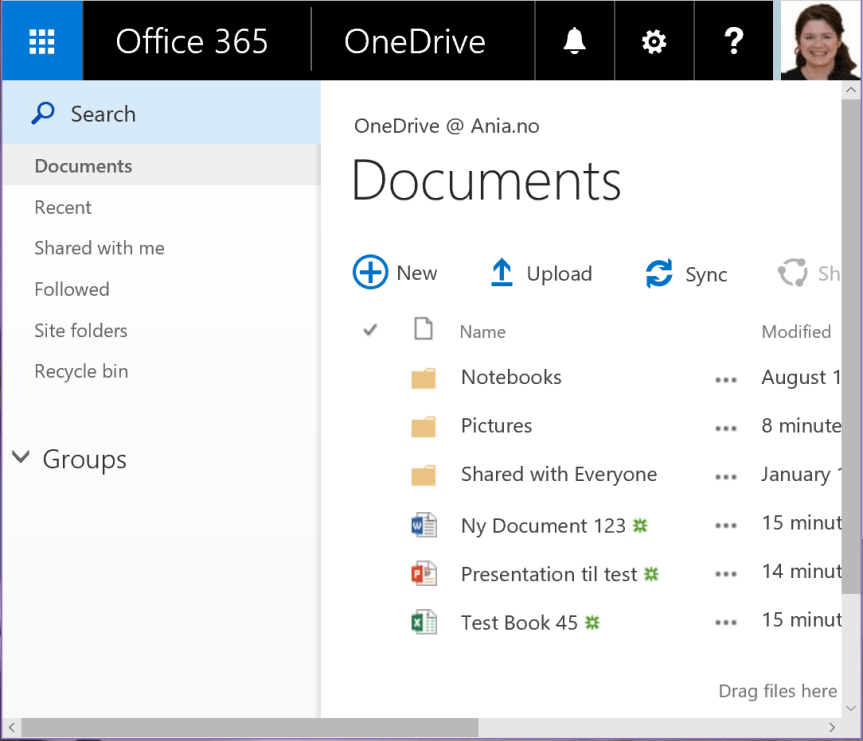Open the settings gear menu
Screen dimensions: 863x741
tap(653, 41)
